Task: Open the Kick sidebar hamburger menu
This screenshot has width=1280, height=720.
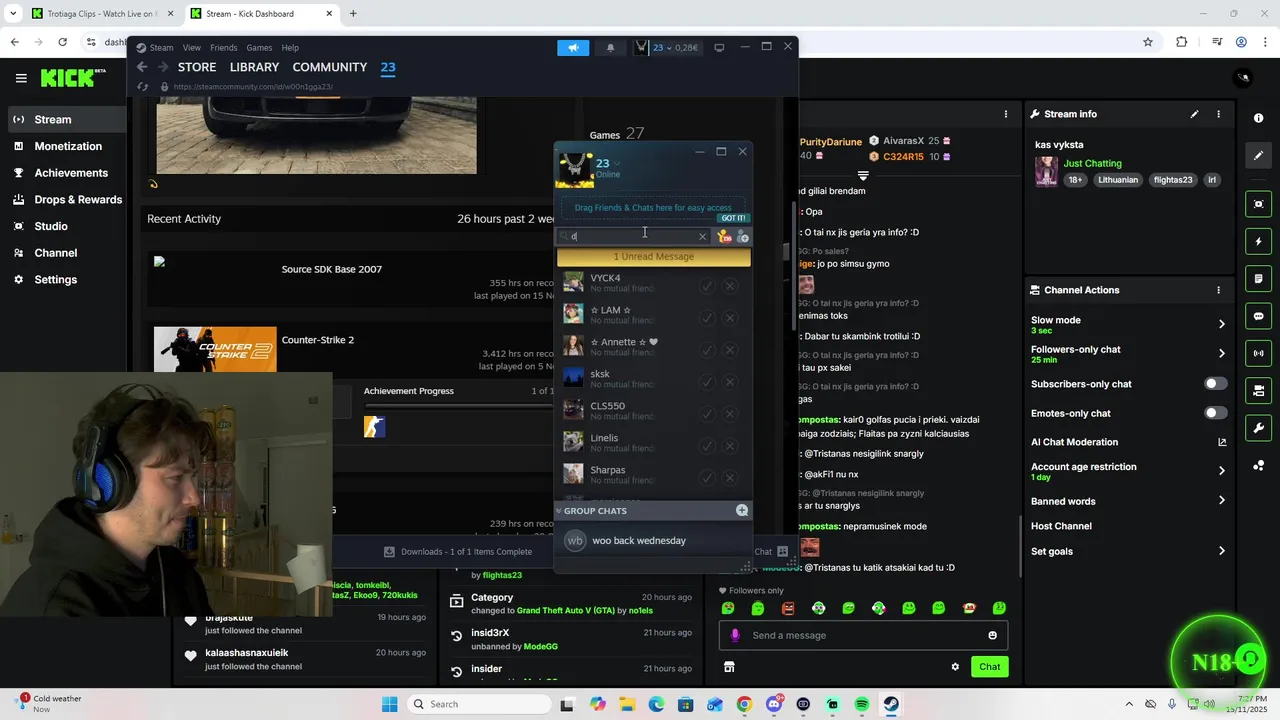Action: coord(21,77)
